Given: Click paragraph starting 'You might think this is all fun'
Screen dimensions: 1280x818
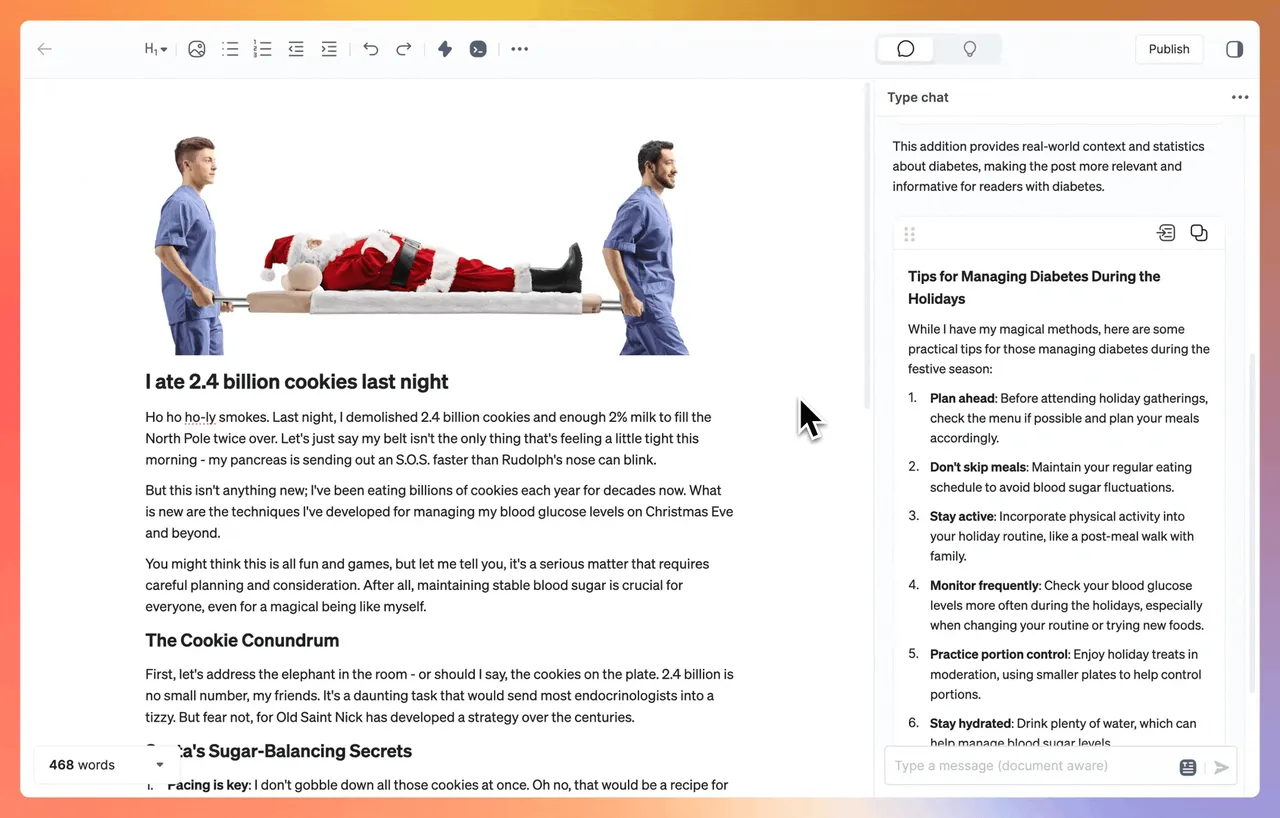Looking at the screenshot, I should tap(428, 585).
